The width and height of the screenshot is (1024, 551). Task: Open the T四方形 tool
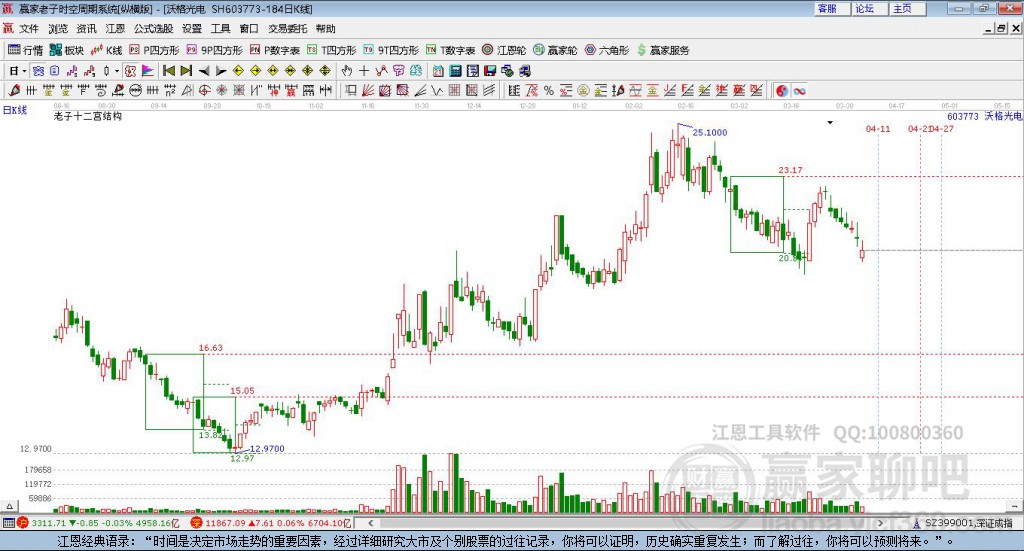pyautogui.click(x=332, y=50)
